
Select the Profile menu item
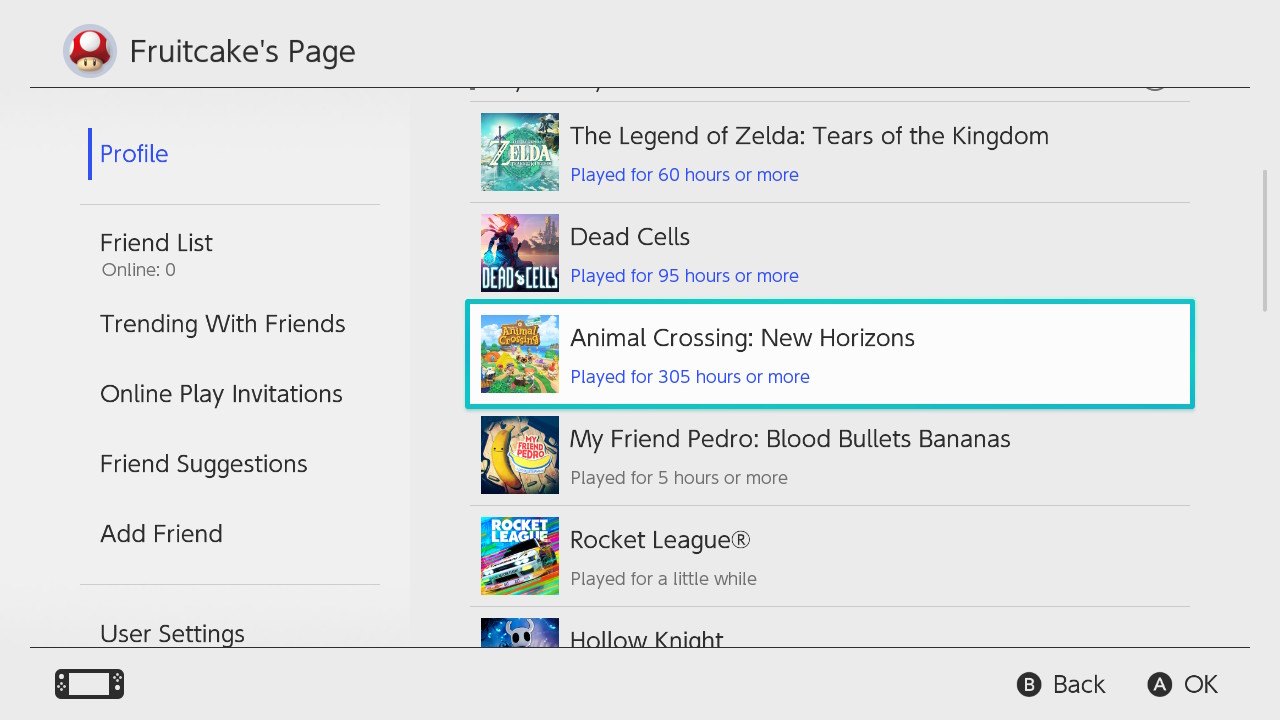pyautogui.click(x=134, y=154)
